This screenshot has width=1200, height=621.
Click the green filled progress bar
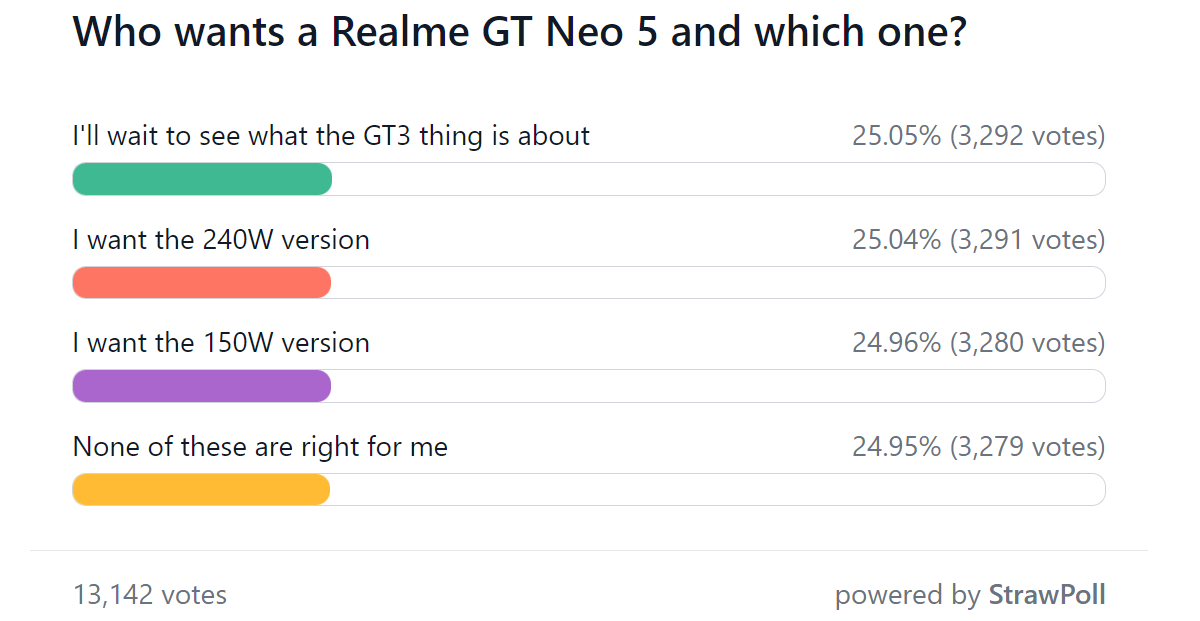click(202, 179)
